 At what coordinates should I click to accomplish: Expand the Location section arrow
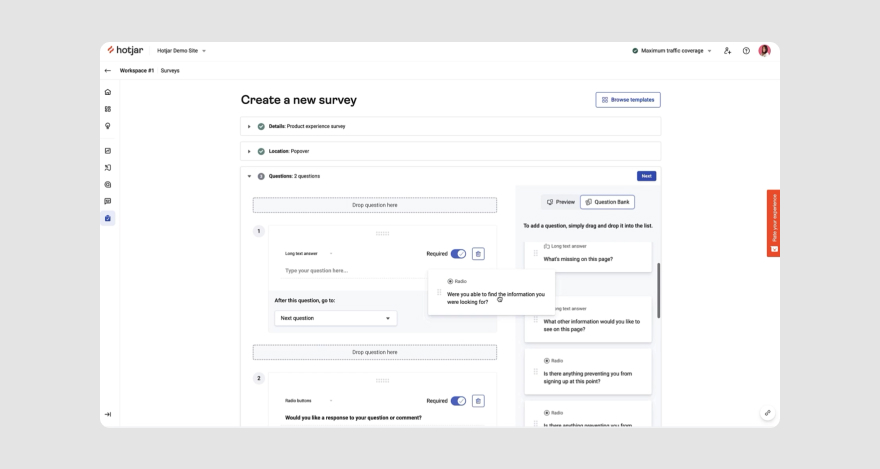[249, 151]
